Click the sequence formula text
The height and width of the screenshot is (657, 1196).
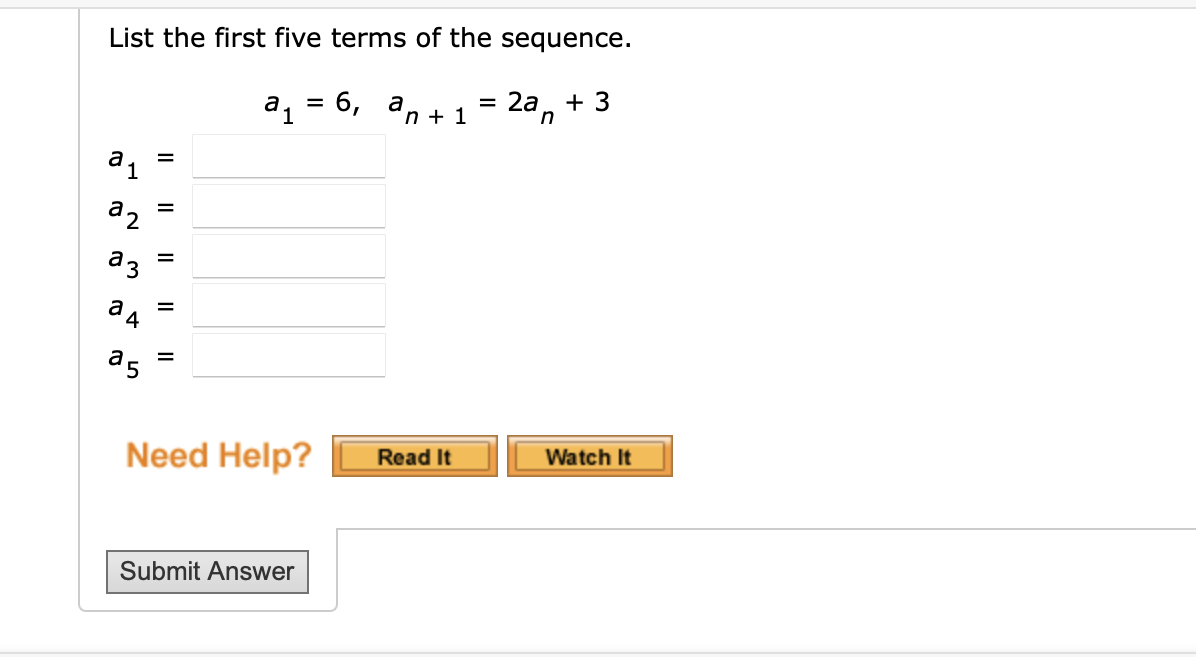tap(437, 101)
